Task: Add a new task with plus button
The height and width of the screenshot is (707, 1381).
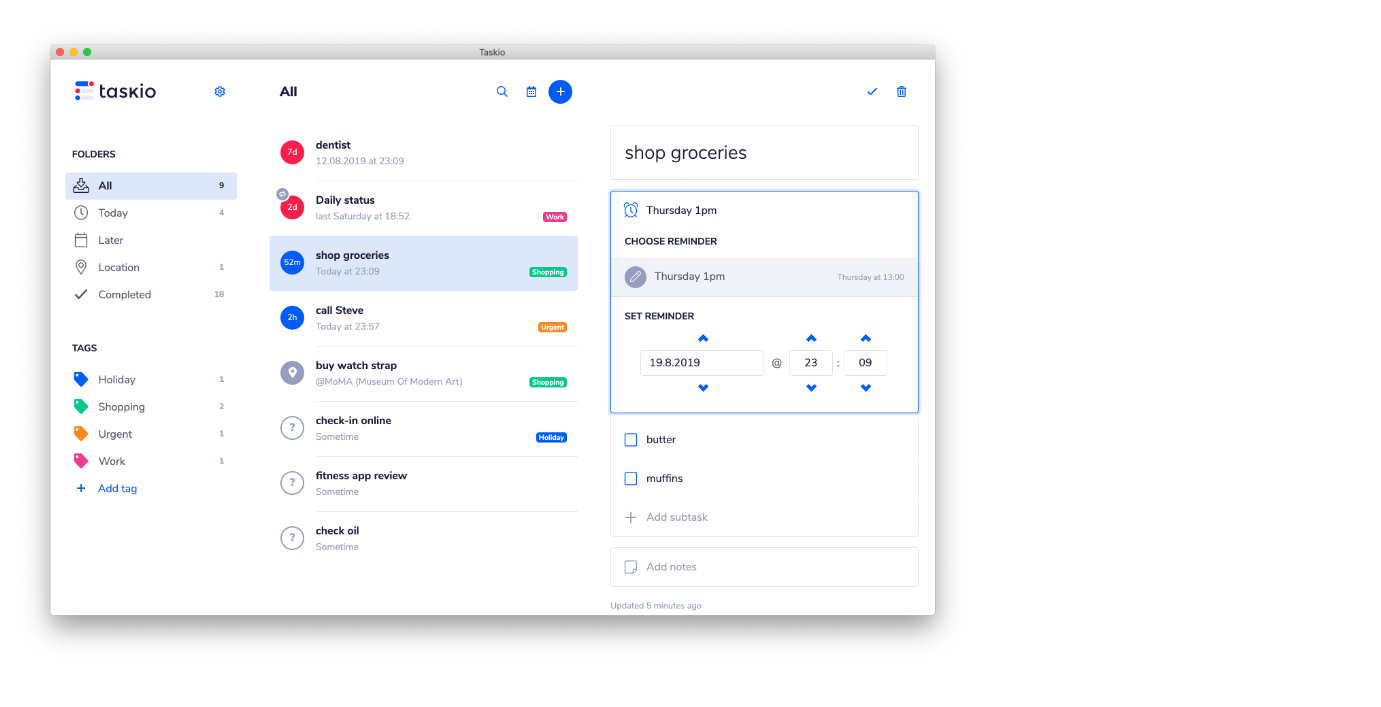Action: (x=560, y=91)
